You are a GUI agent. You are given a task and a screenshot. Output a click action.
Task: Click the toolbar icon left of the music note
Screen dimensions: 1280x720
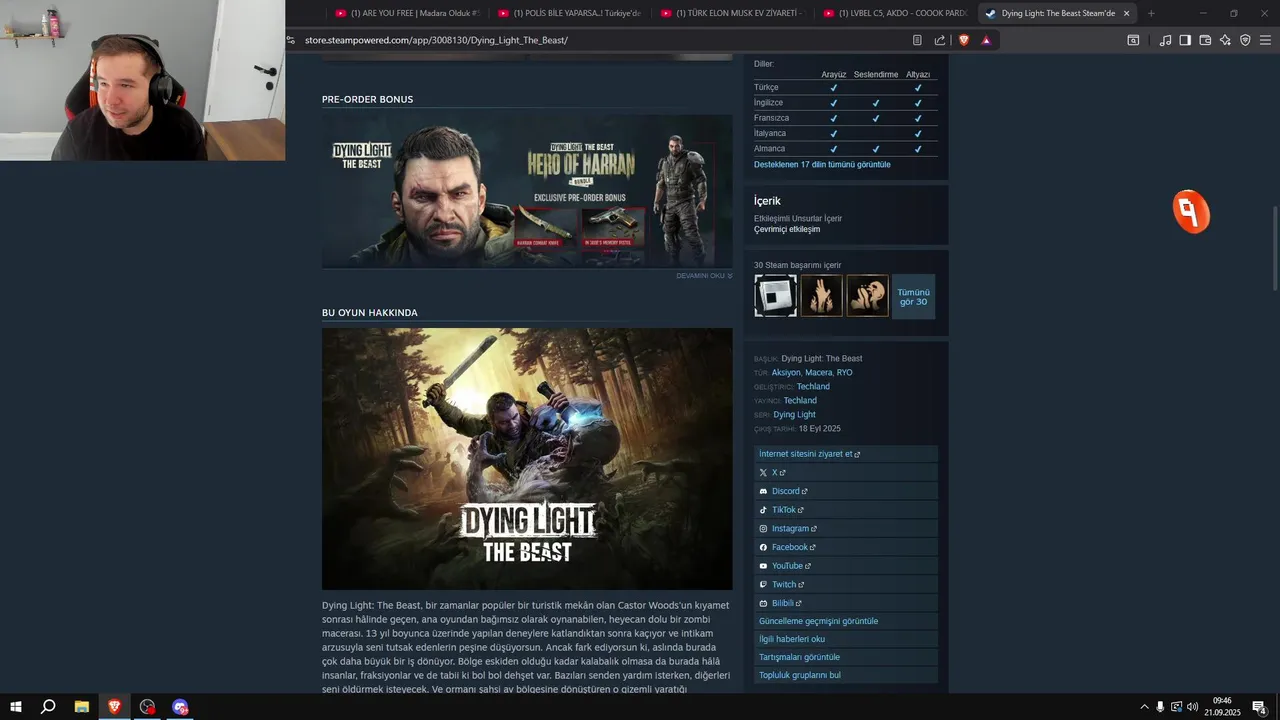pyautogui.click(x=1133, y=40)
